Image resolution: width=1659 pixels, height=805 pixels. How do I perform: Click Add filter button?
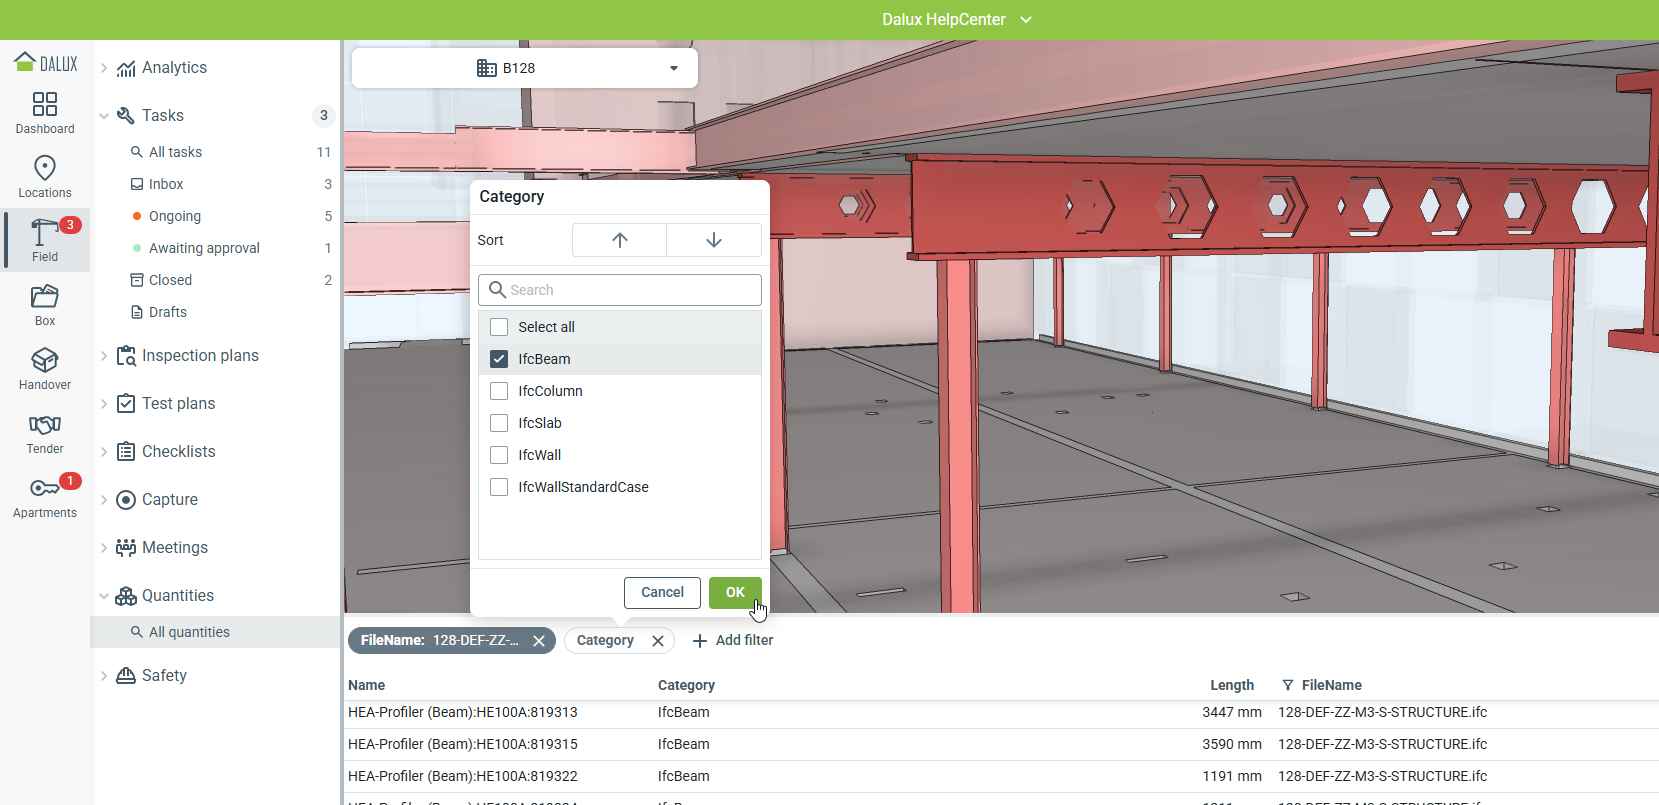pyautogui.click(x=733, y=641)
